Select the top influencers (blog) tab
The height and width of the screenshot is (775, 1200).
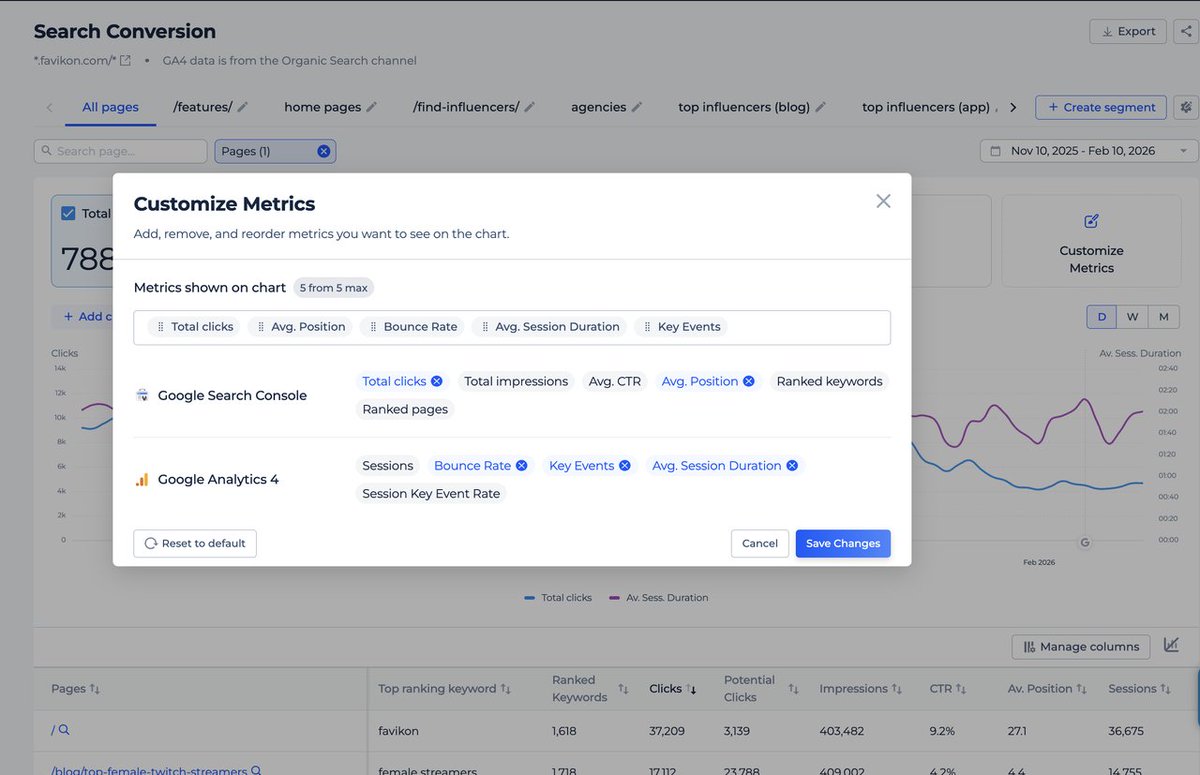click(x=745, y=106)
